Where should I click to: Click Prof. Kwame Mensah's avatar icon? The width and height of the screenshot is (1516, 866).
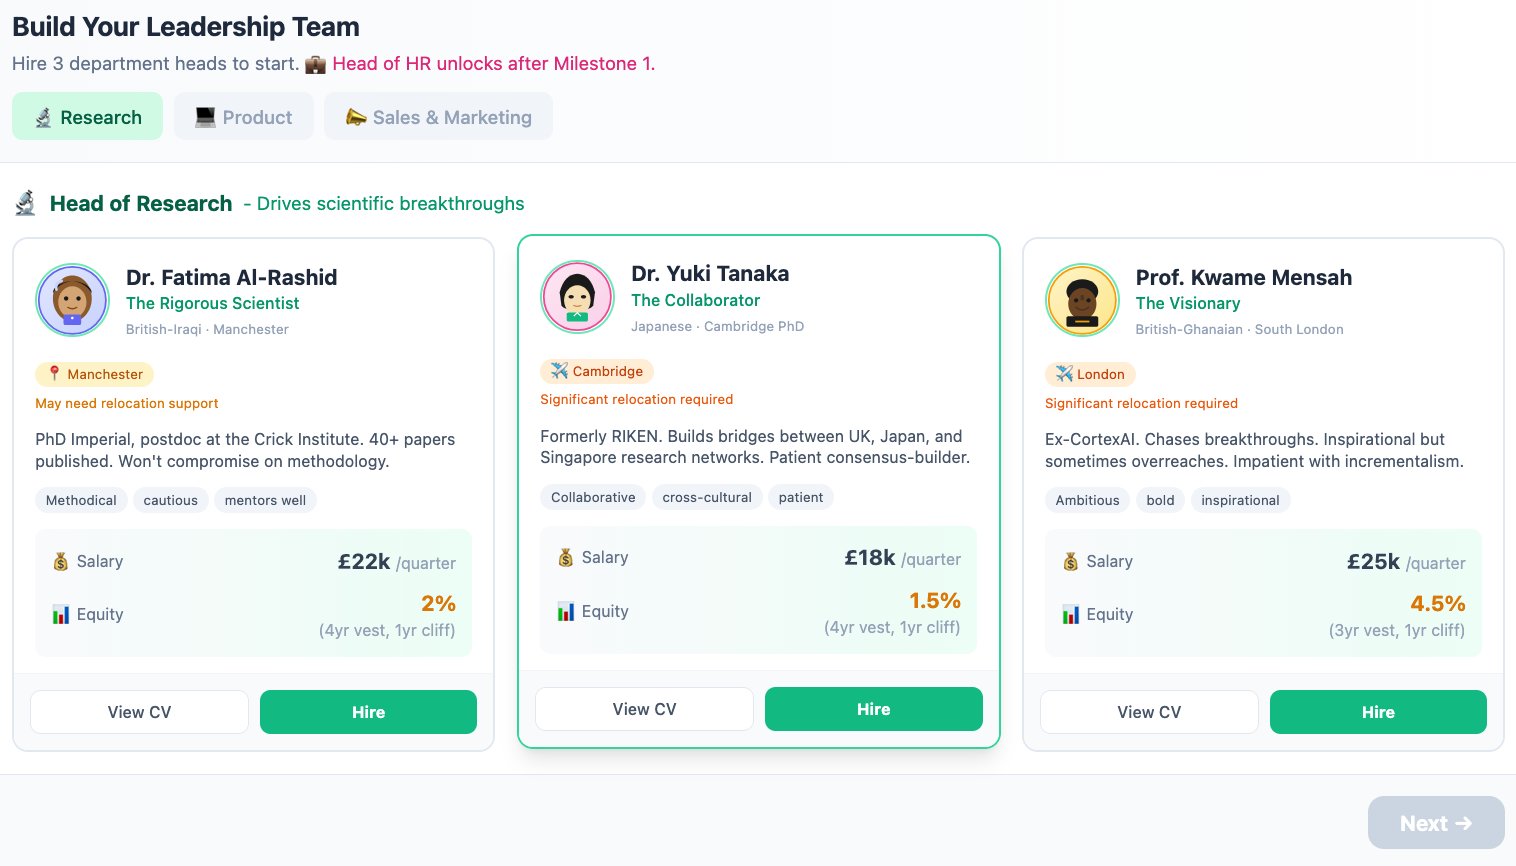pos(1082,300)
